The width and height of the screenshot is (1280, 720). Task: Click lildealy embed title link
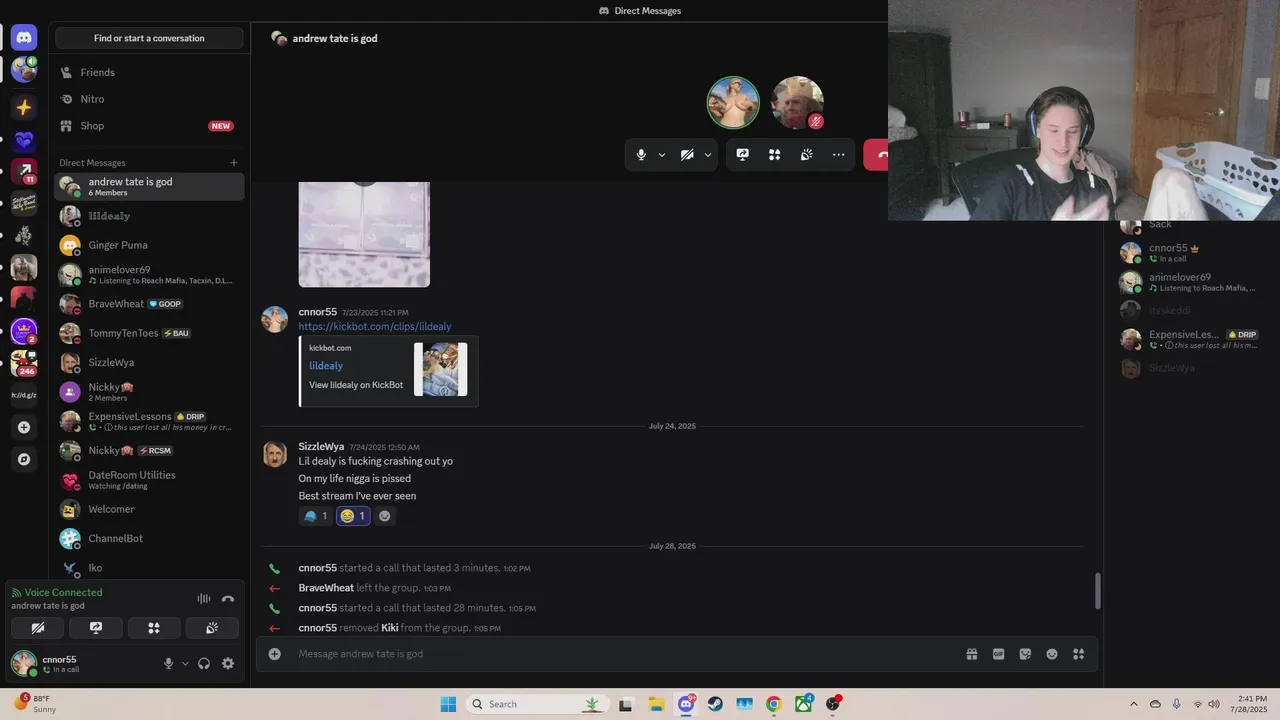(326, 366)
